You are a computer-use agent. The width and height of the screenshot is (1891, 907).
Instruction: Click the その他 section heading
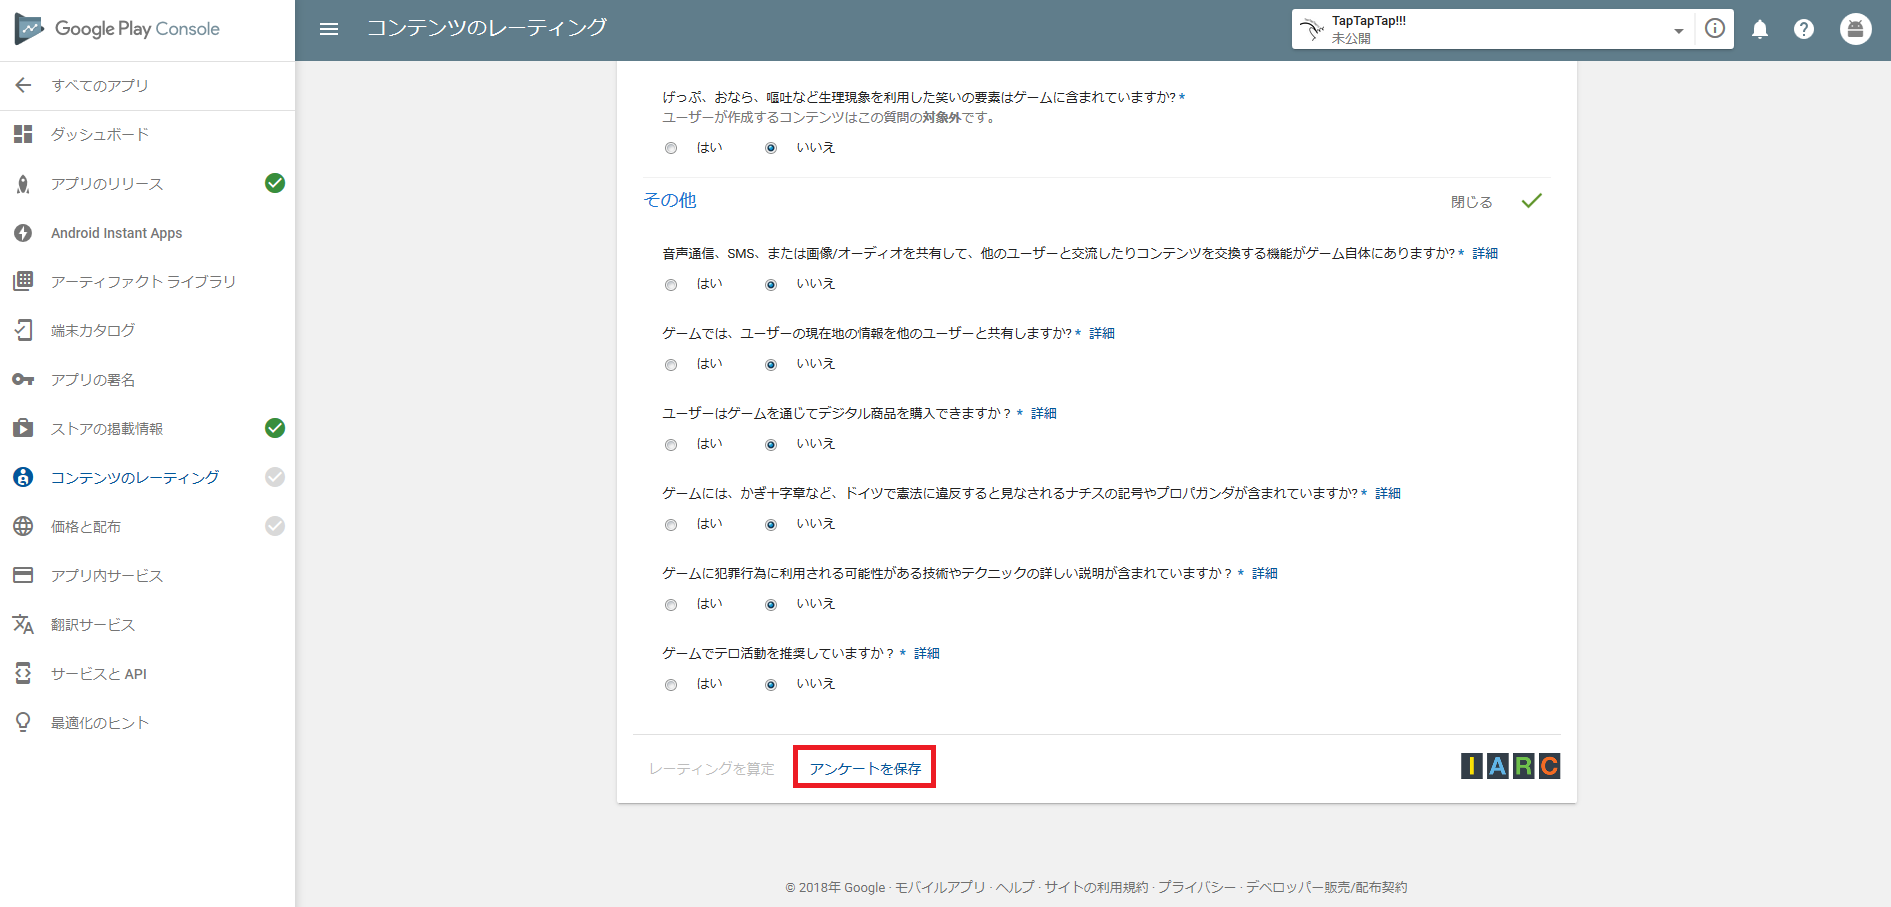click(670, 200)
